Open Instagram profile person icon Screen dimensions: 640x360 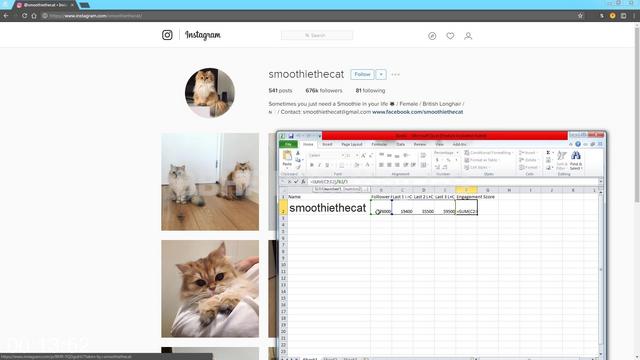click(x=468, y=36)
